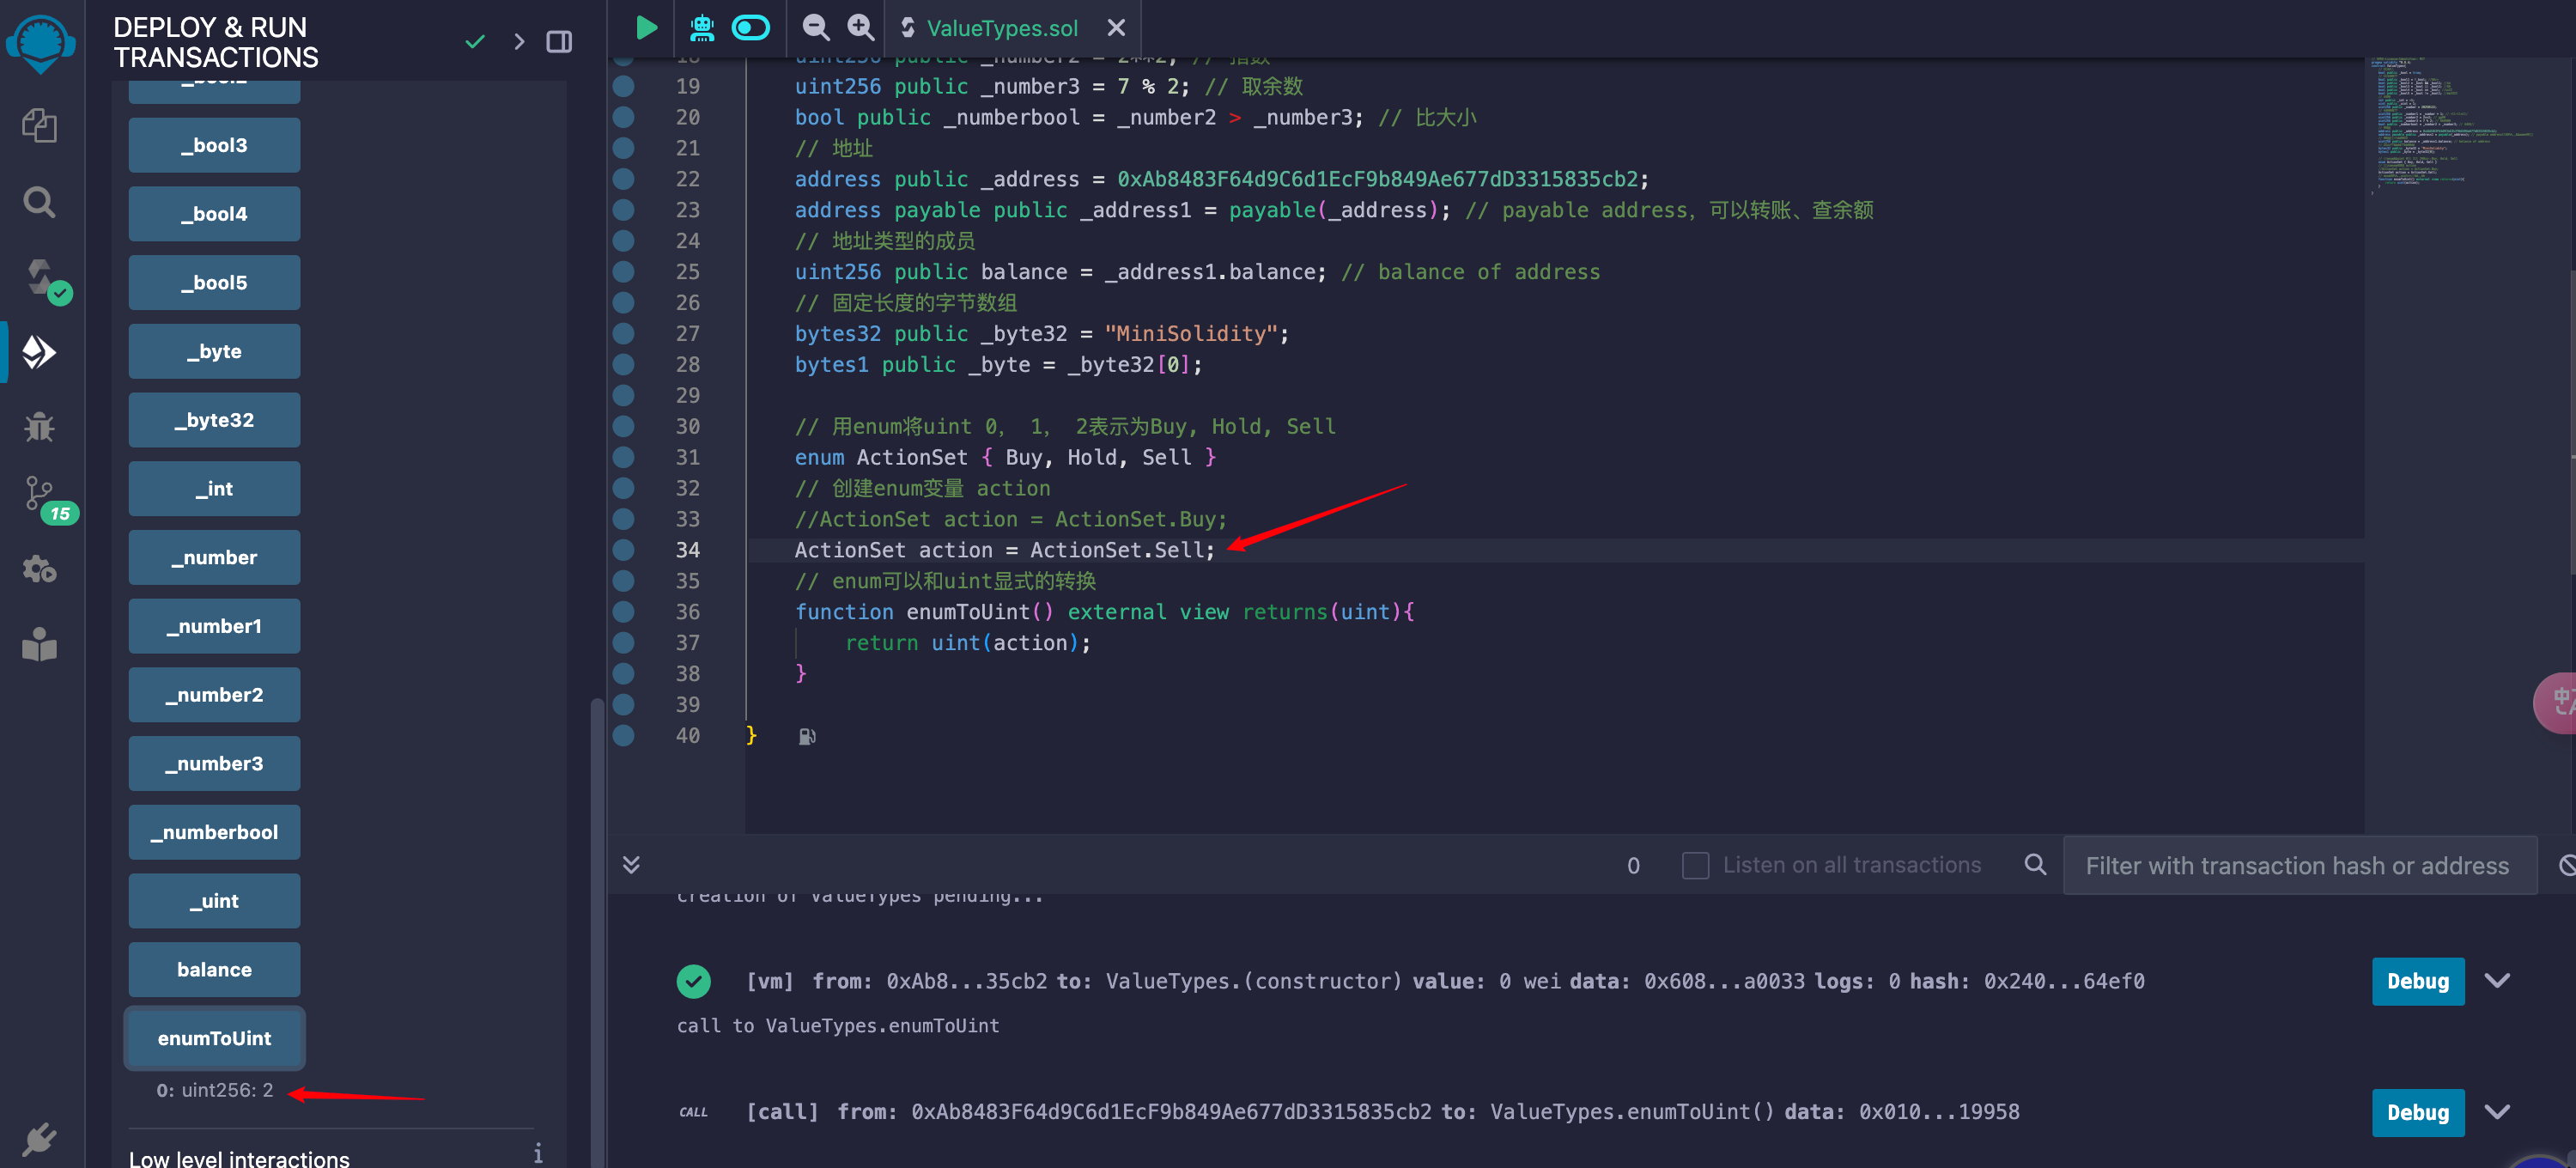Zoom in the editor font
This screenshot has width=2576, height=1168.
860,28
